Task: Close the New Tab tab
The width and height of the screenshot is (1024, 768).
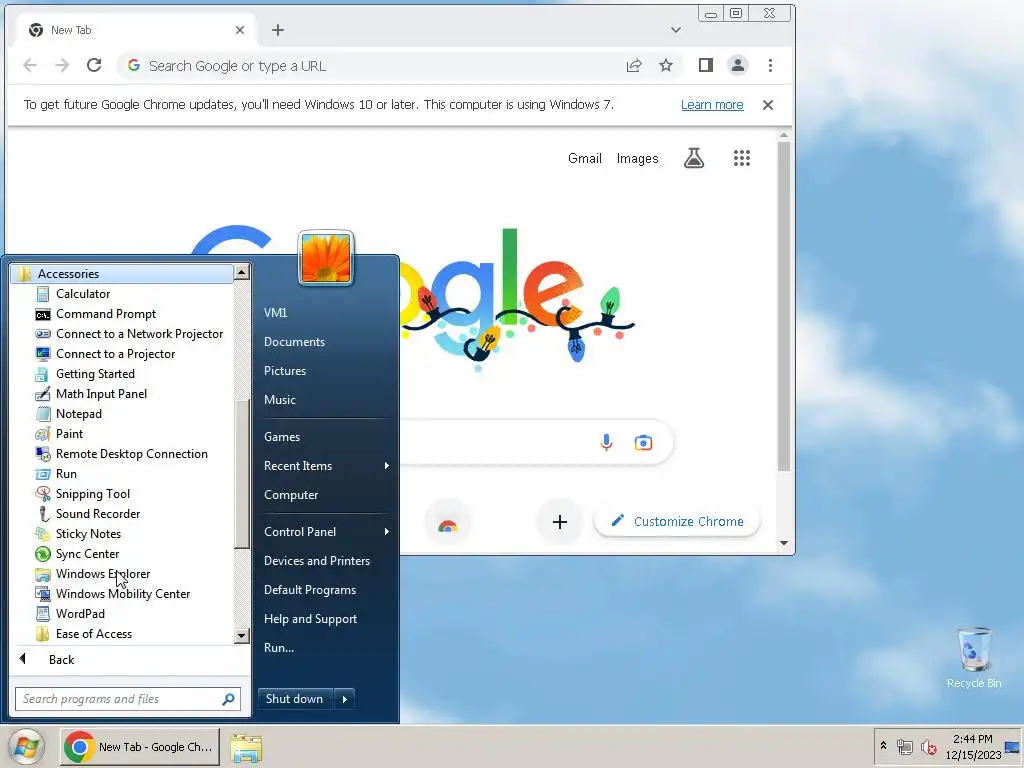Action: tap(240, 30)
